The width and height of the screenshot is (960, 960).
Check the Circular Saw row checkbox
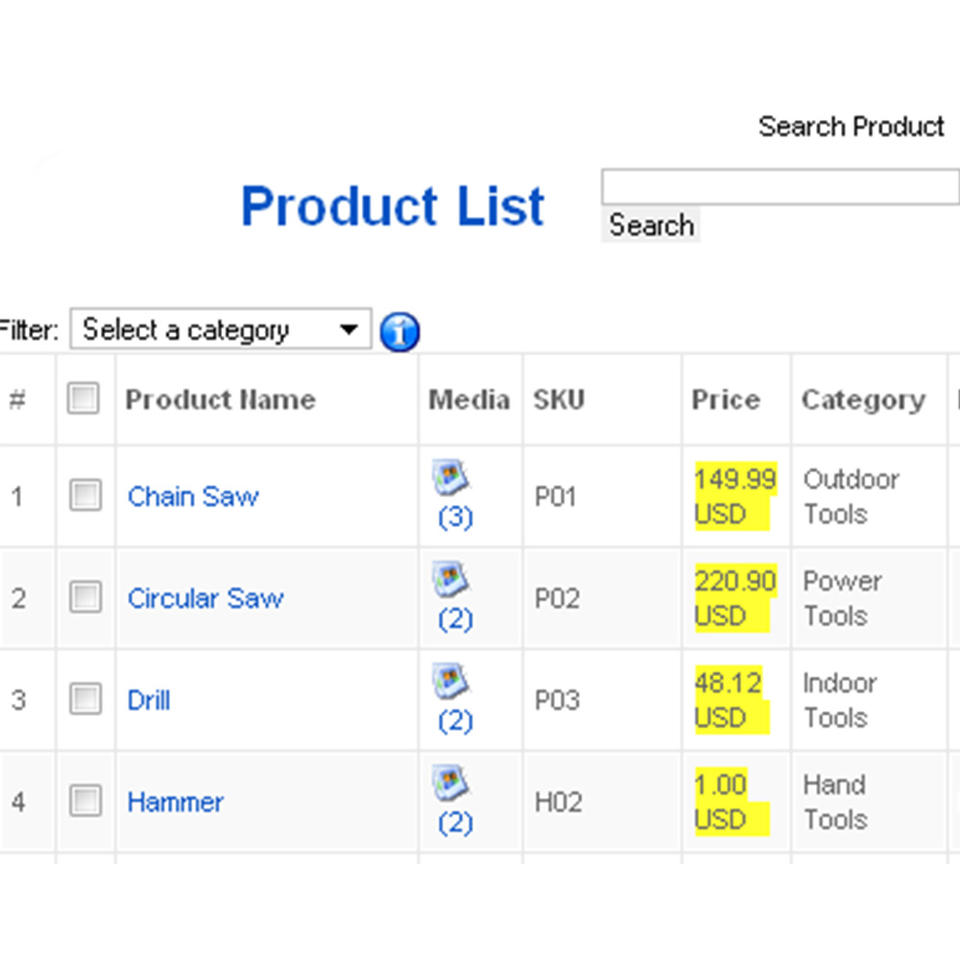point(85,597)
